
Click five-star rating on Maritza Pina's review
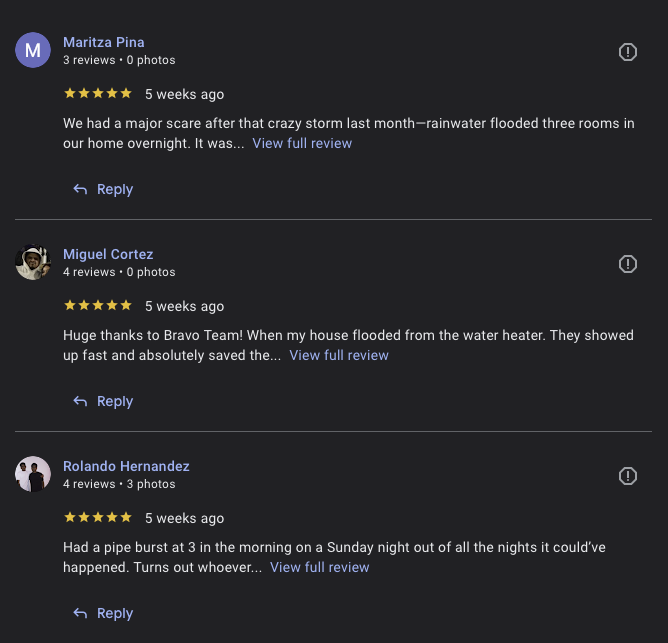click(x=98, y=94)
